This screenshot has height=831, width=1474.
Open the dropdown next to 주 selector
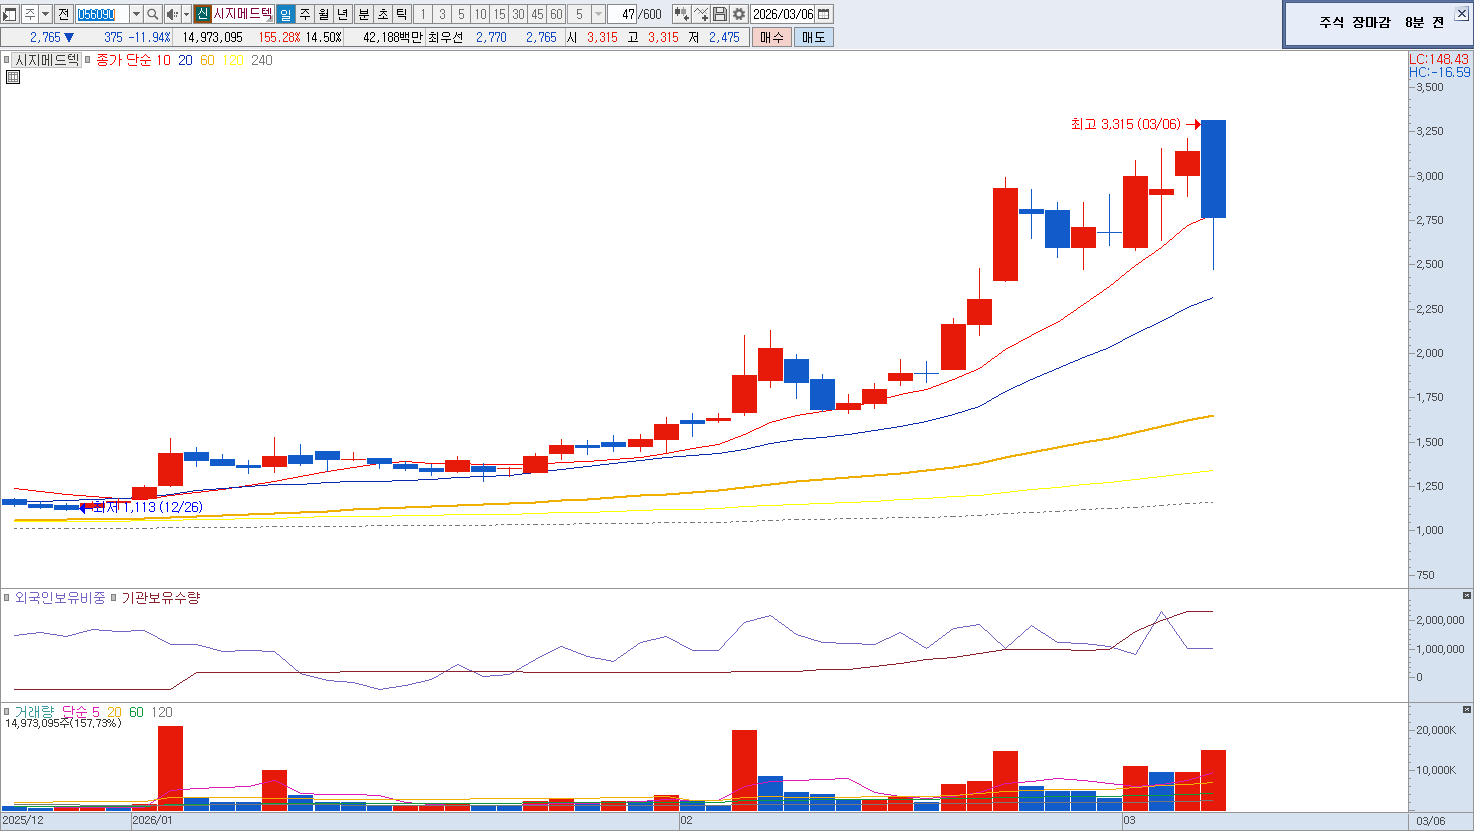coord(45,14)
